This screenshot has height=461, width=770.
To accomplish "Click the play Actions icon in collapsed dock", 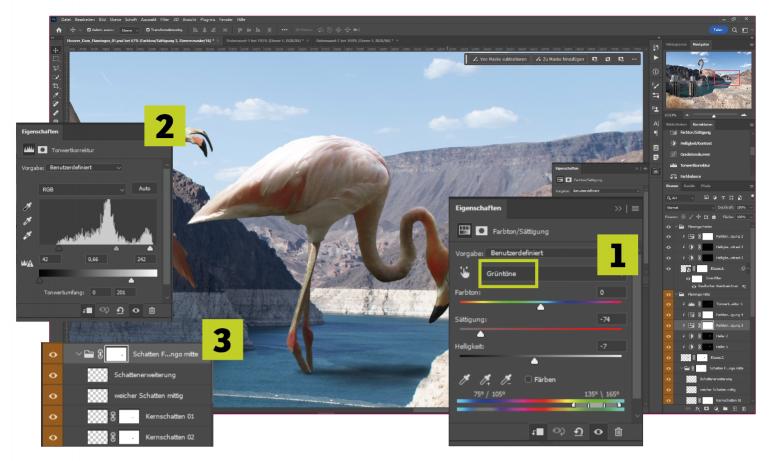I will (x=656, y=58).
